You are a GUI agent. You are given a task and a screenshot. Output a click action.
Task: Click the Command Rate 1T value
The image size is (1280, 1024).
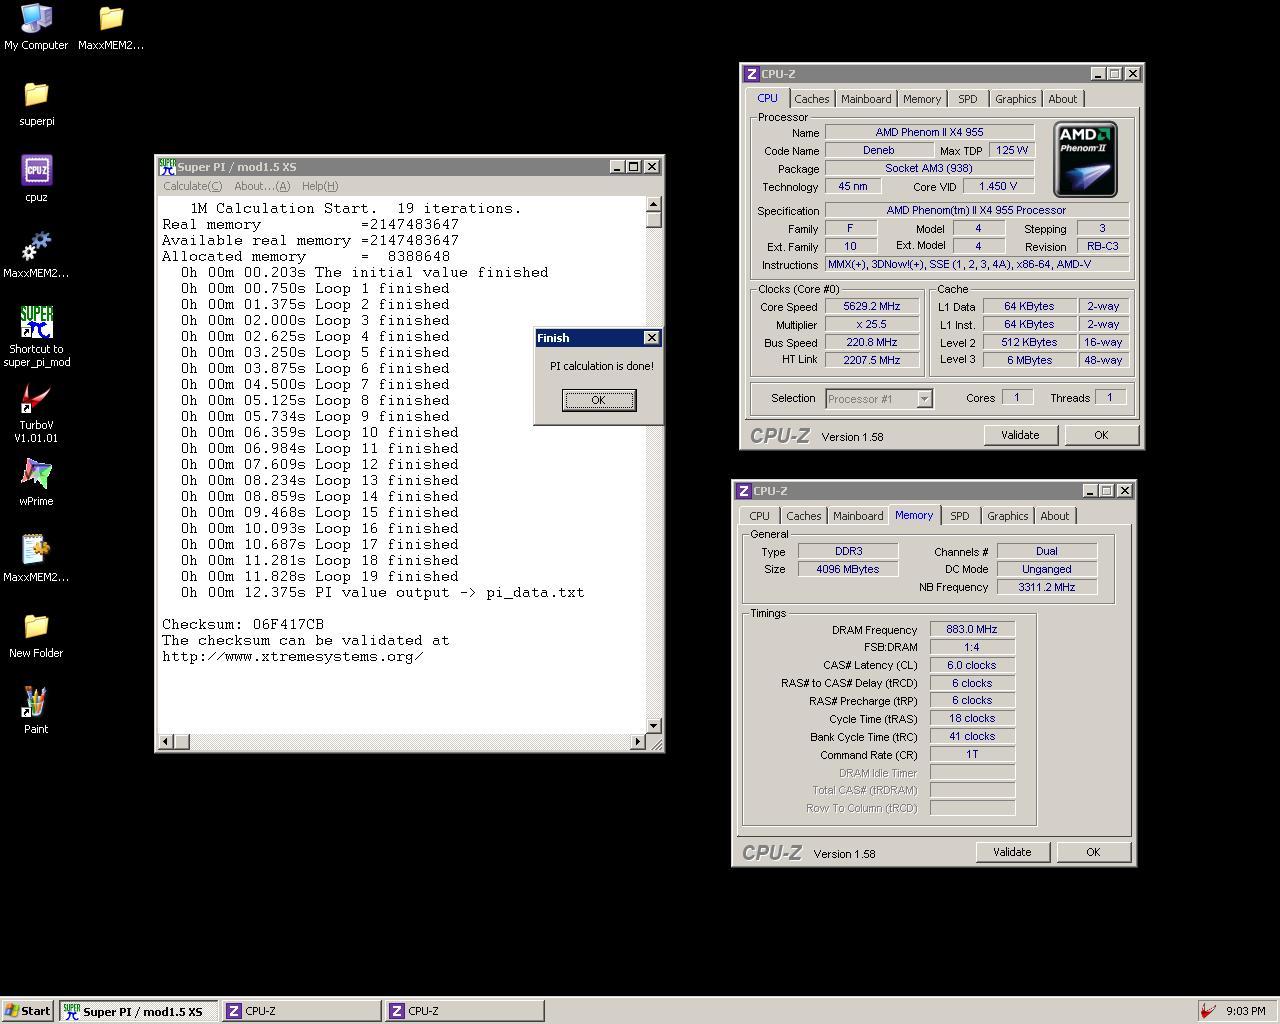tap(972, 754)
